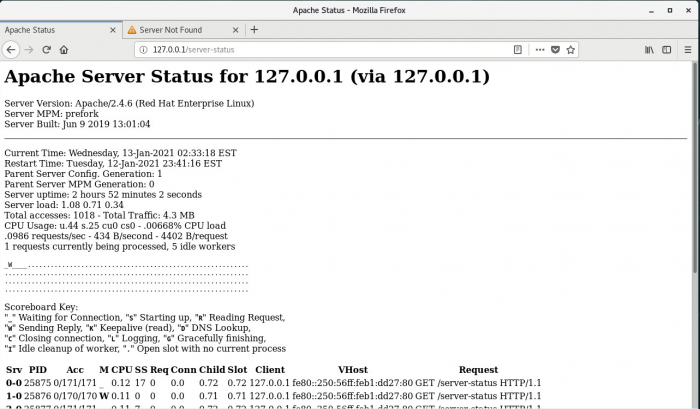Viewport: 700px width, 409px height.
Task: Open a new tab
Action: tap(254, 30)
